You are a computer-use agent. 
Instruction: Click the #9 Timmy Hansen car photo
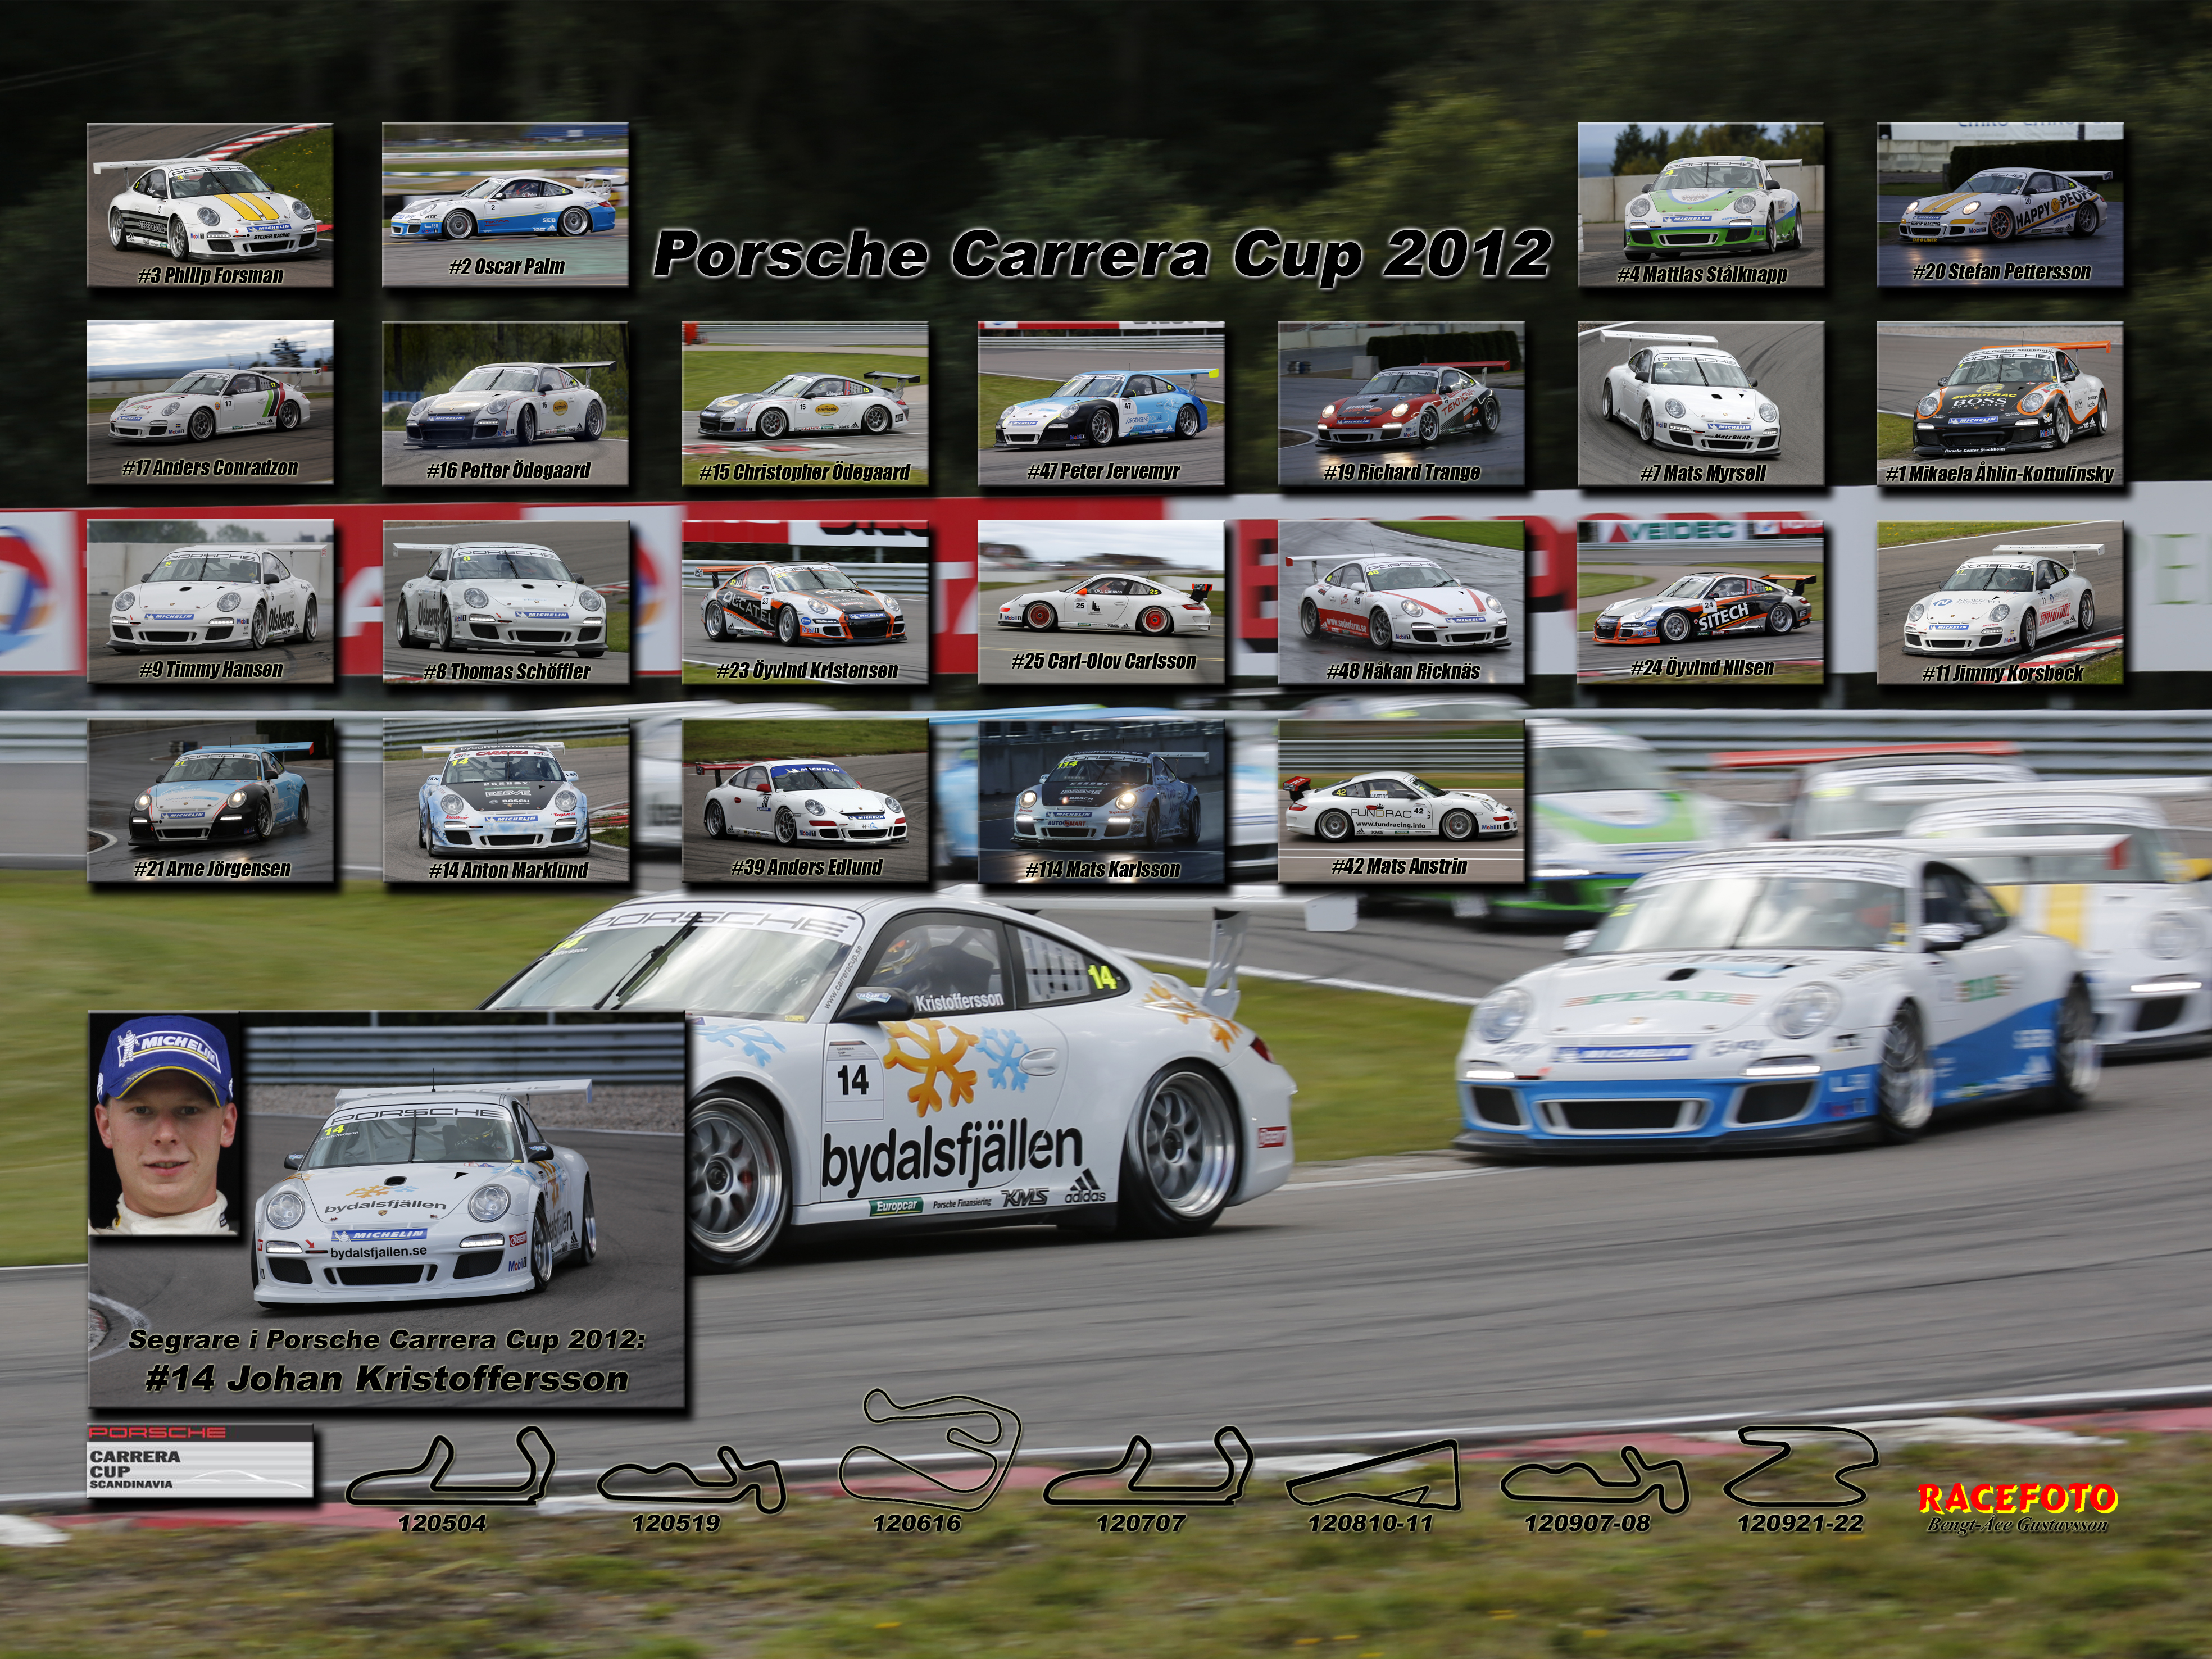point(210,602)
